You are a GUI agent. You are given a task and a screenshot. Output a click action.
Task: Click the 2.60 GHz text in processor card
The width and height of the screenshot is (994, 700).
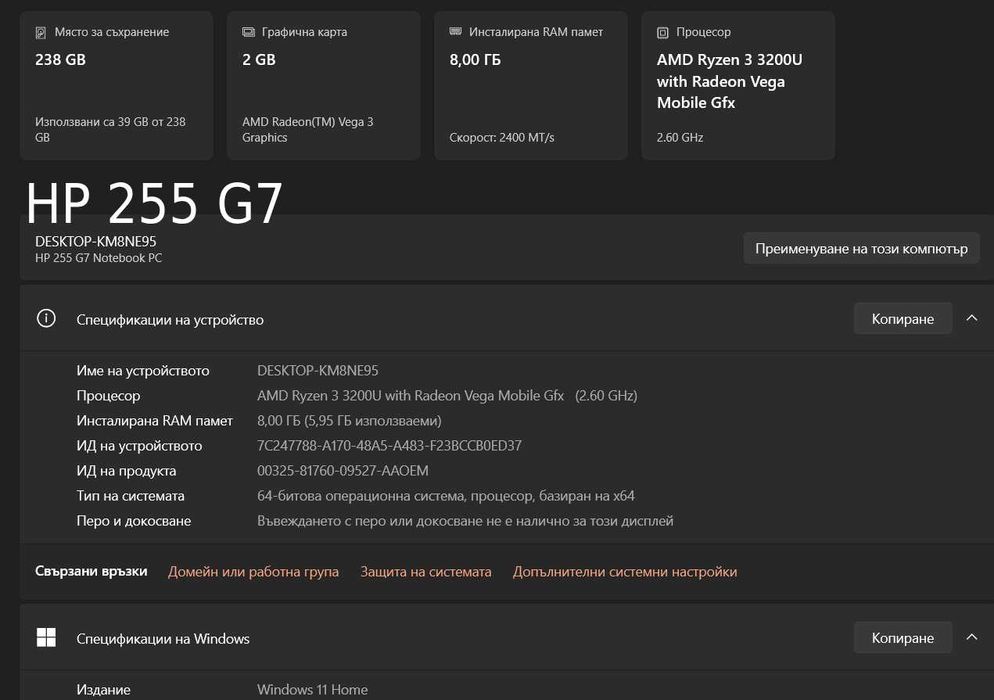[x=680, y=138]
